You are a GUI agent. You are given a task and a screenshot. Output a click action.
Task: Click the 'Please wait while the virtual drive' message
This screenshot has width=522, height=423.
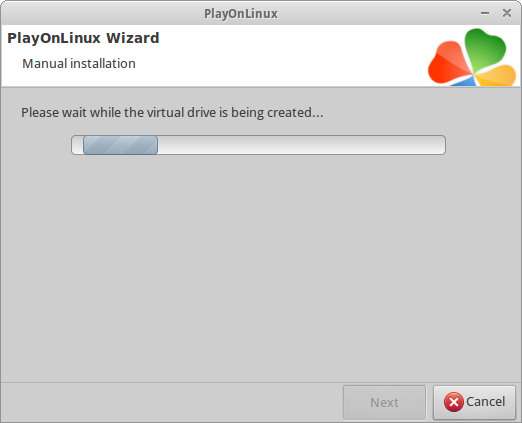tap(172, 113)
